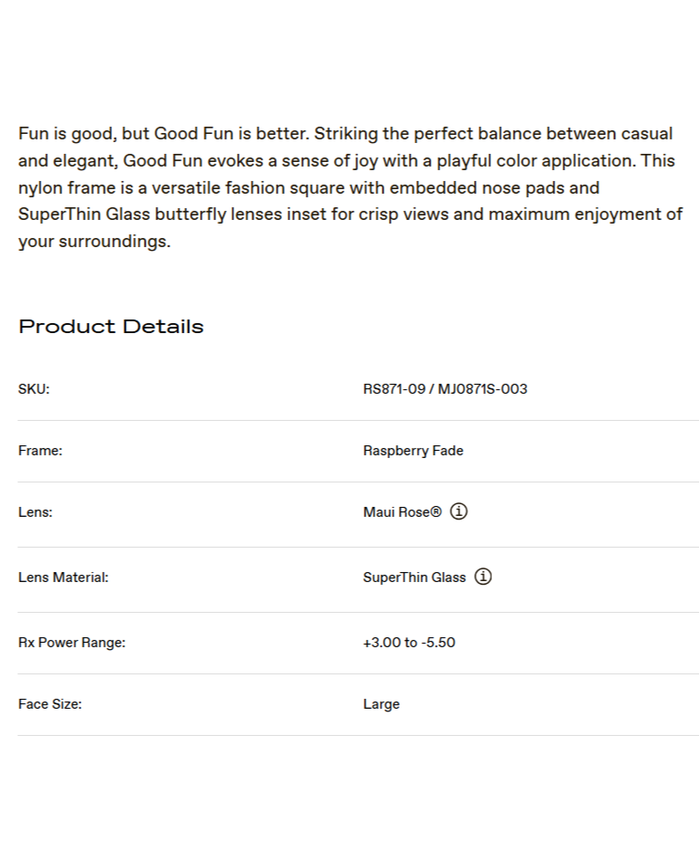Click 'your surroundings.' ending the description

94,242
